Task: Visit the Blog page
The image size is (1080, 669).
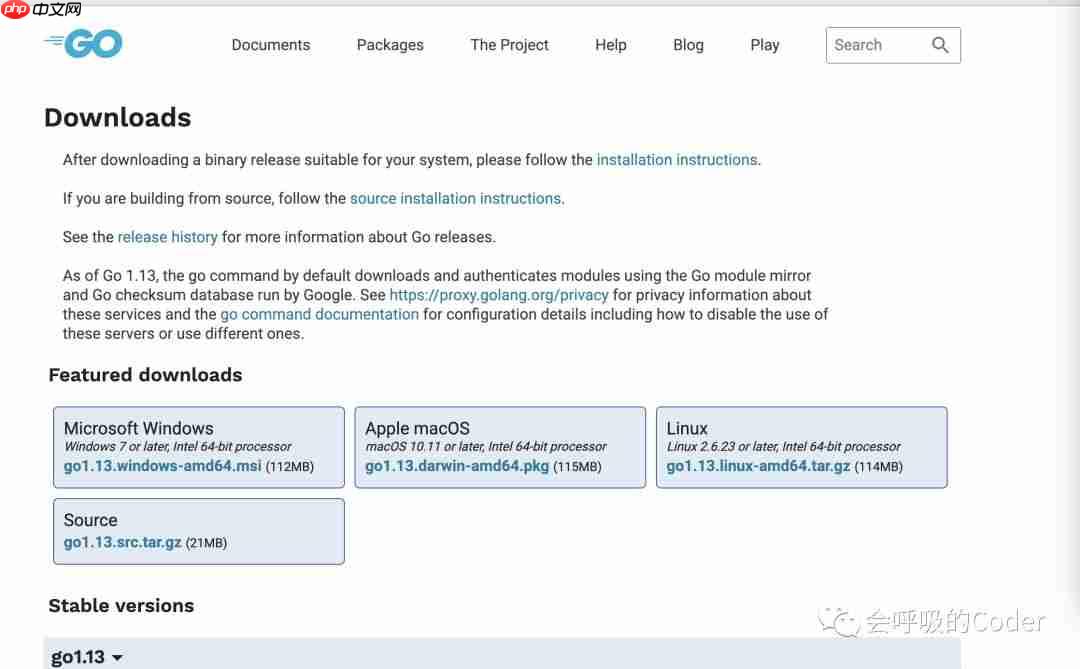Action: click(x=688, y=45)
